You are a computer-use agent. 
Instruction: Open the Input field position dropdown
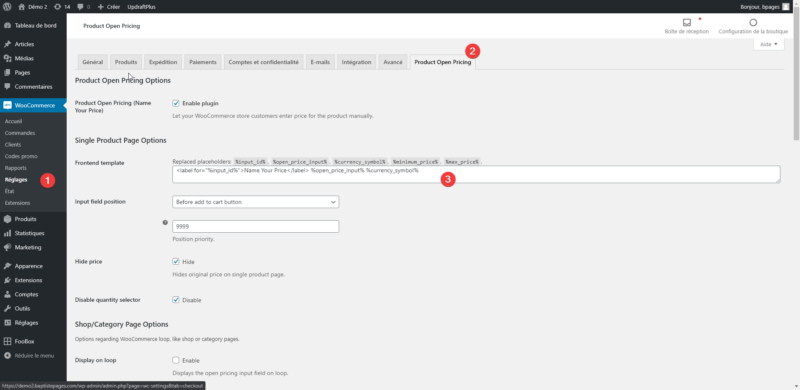click(x=256, y=202)
